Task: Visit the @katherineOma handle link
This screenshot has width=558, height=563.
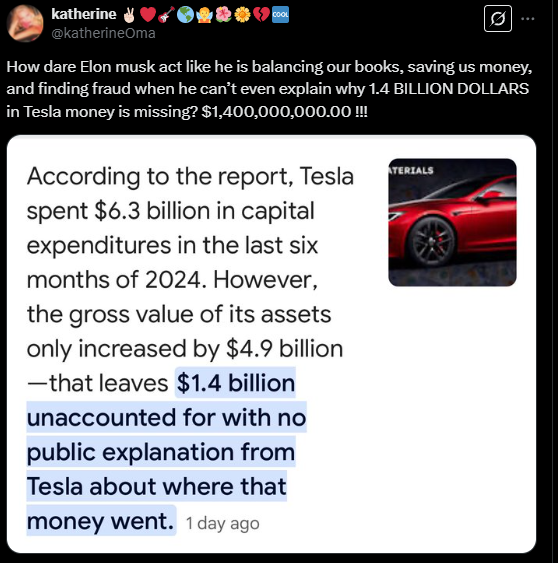Action: point(103,33)
